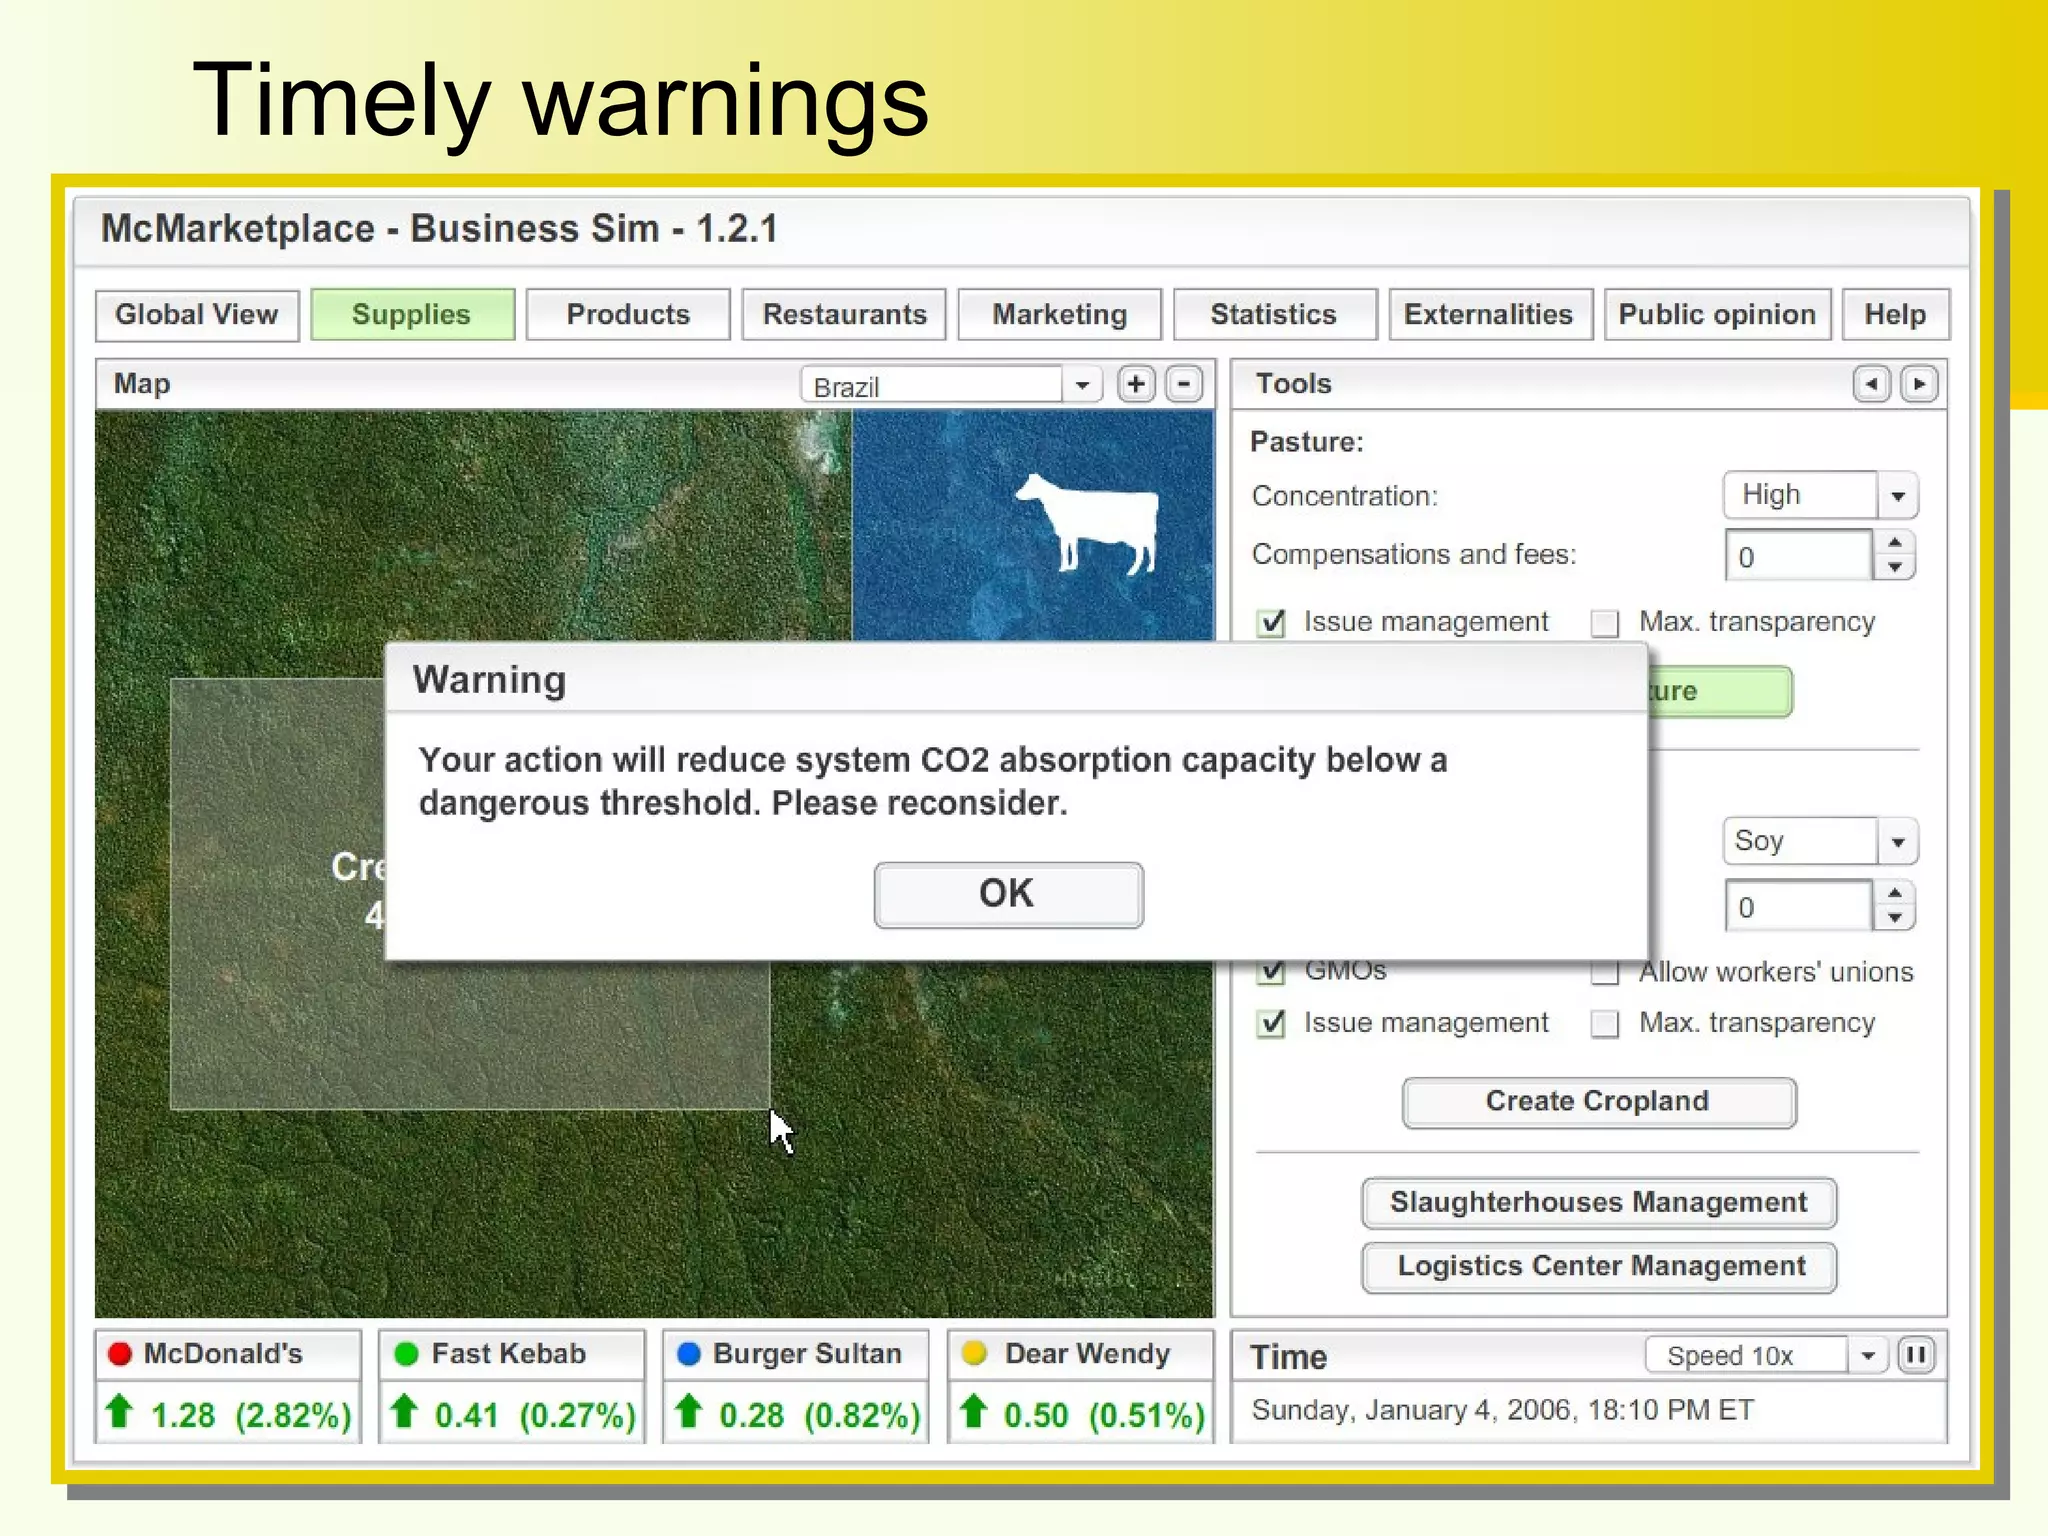Open the Help tab
Image resolution: width=2048 pixels, height=1536 pixels.
[x=1895, y=315]
